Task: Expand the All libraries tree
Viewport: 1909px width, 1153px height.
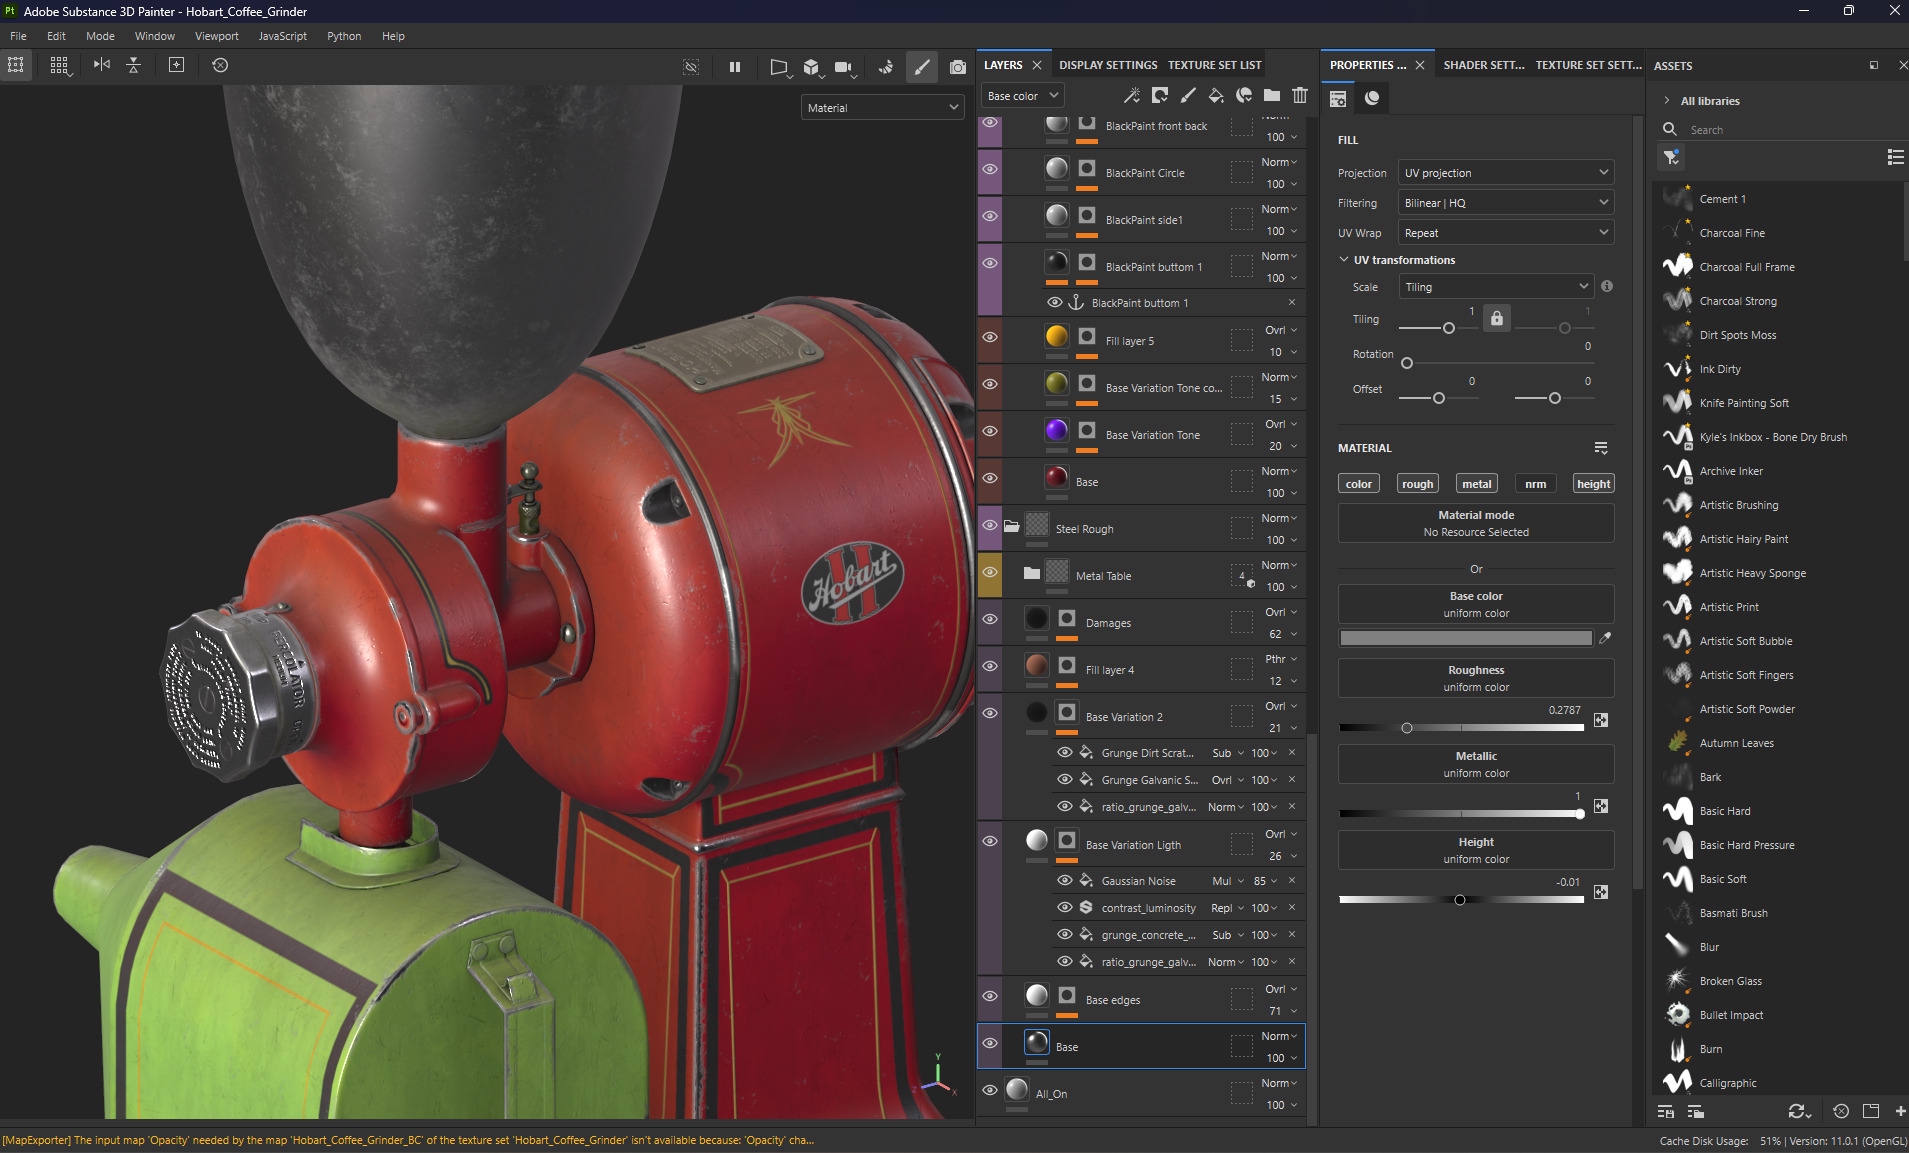Action: [x=1667, y=101]
